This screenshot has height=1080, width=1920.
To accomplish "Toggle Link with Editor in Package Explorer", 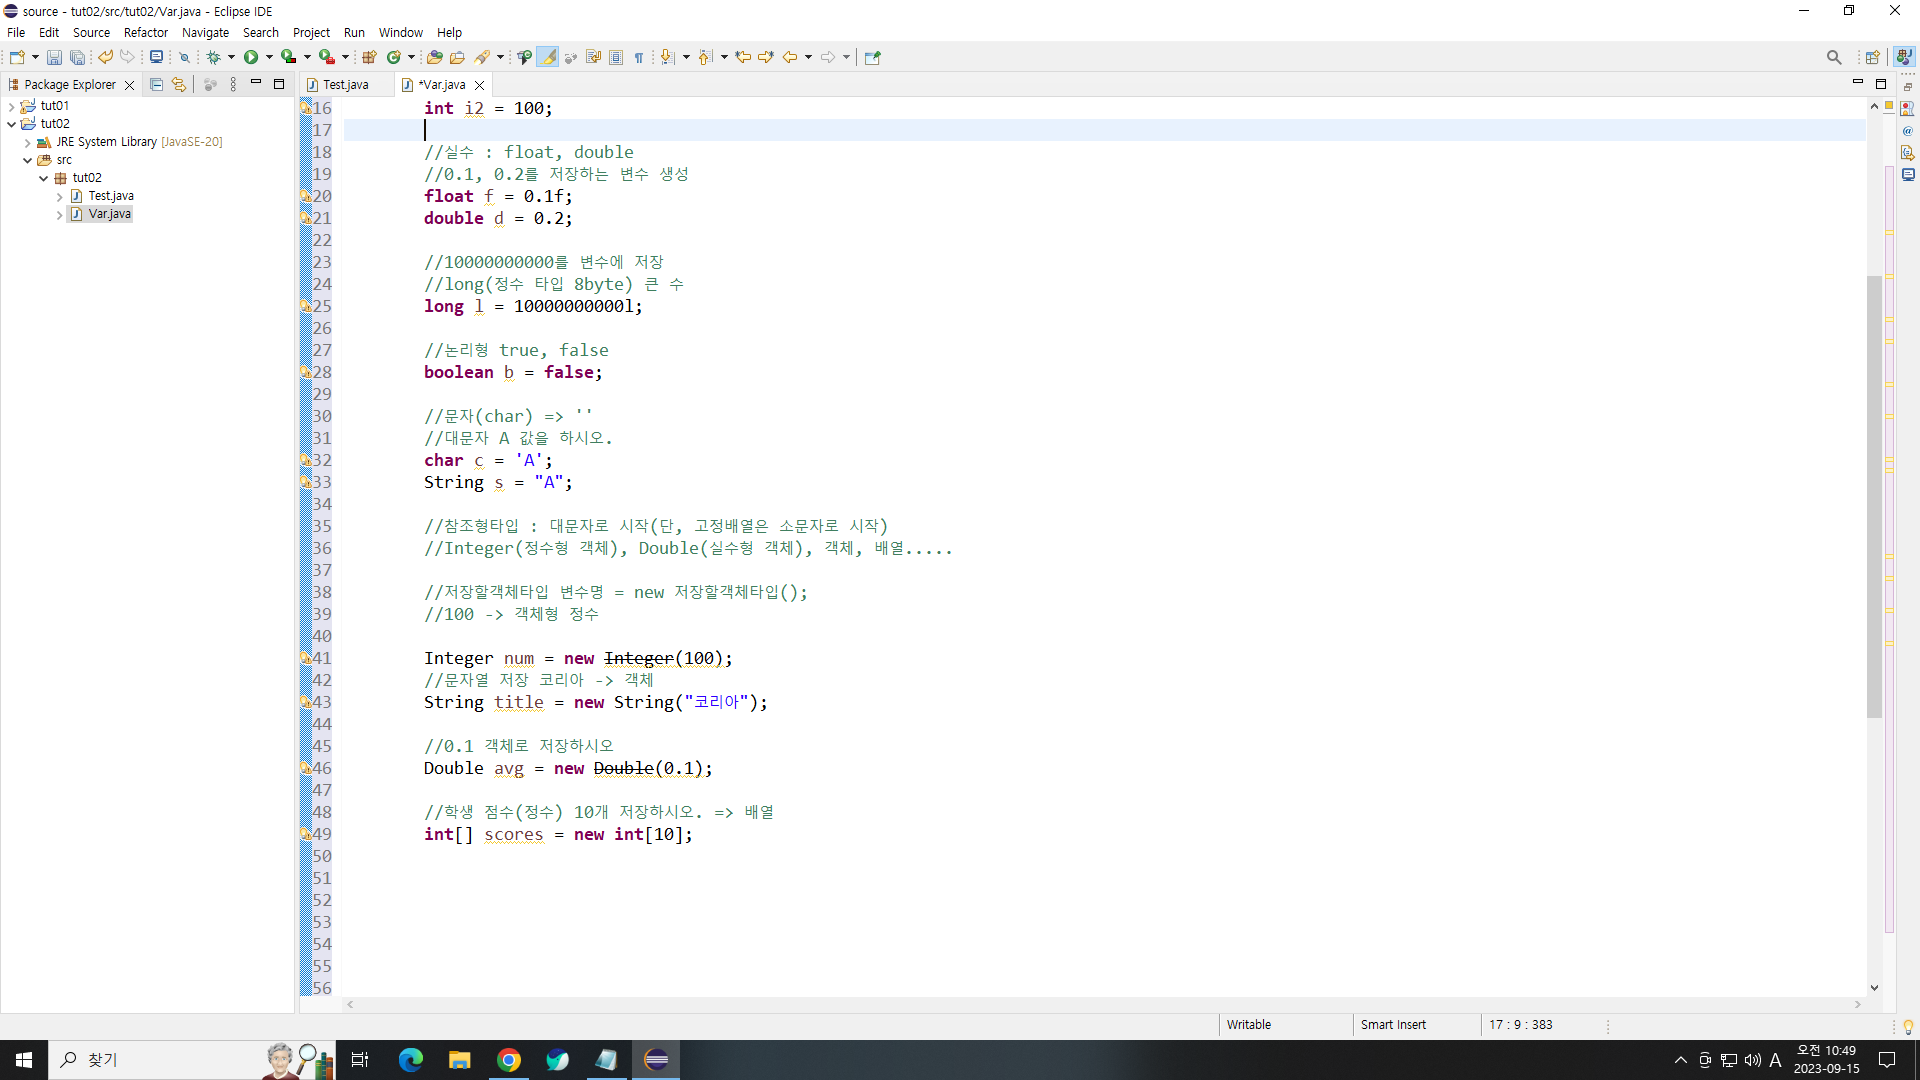I will 178,85.
